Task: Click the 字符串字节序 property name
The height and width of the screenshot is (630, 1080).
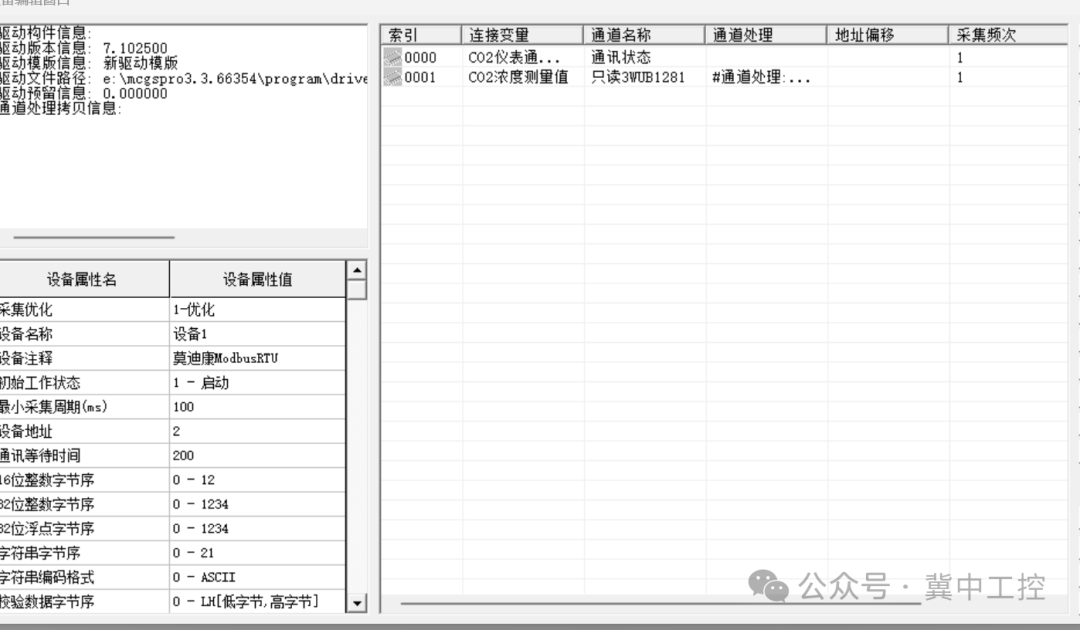Action: [x=84, y=553]
